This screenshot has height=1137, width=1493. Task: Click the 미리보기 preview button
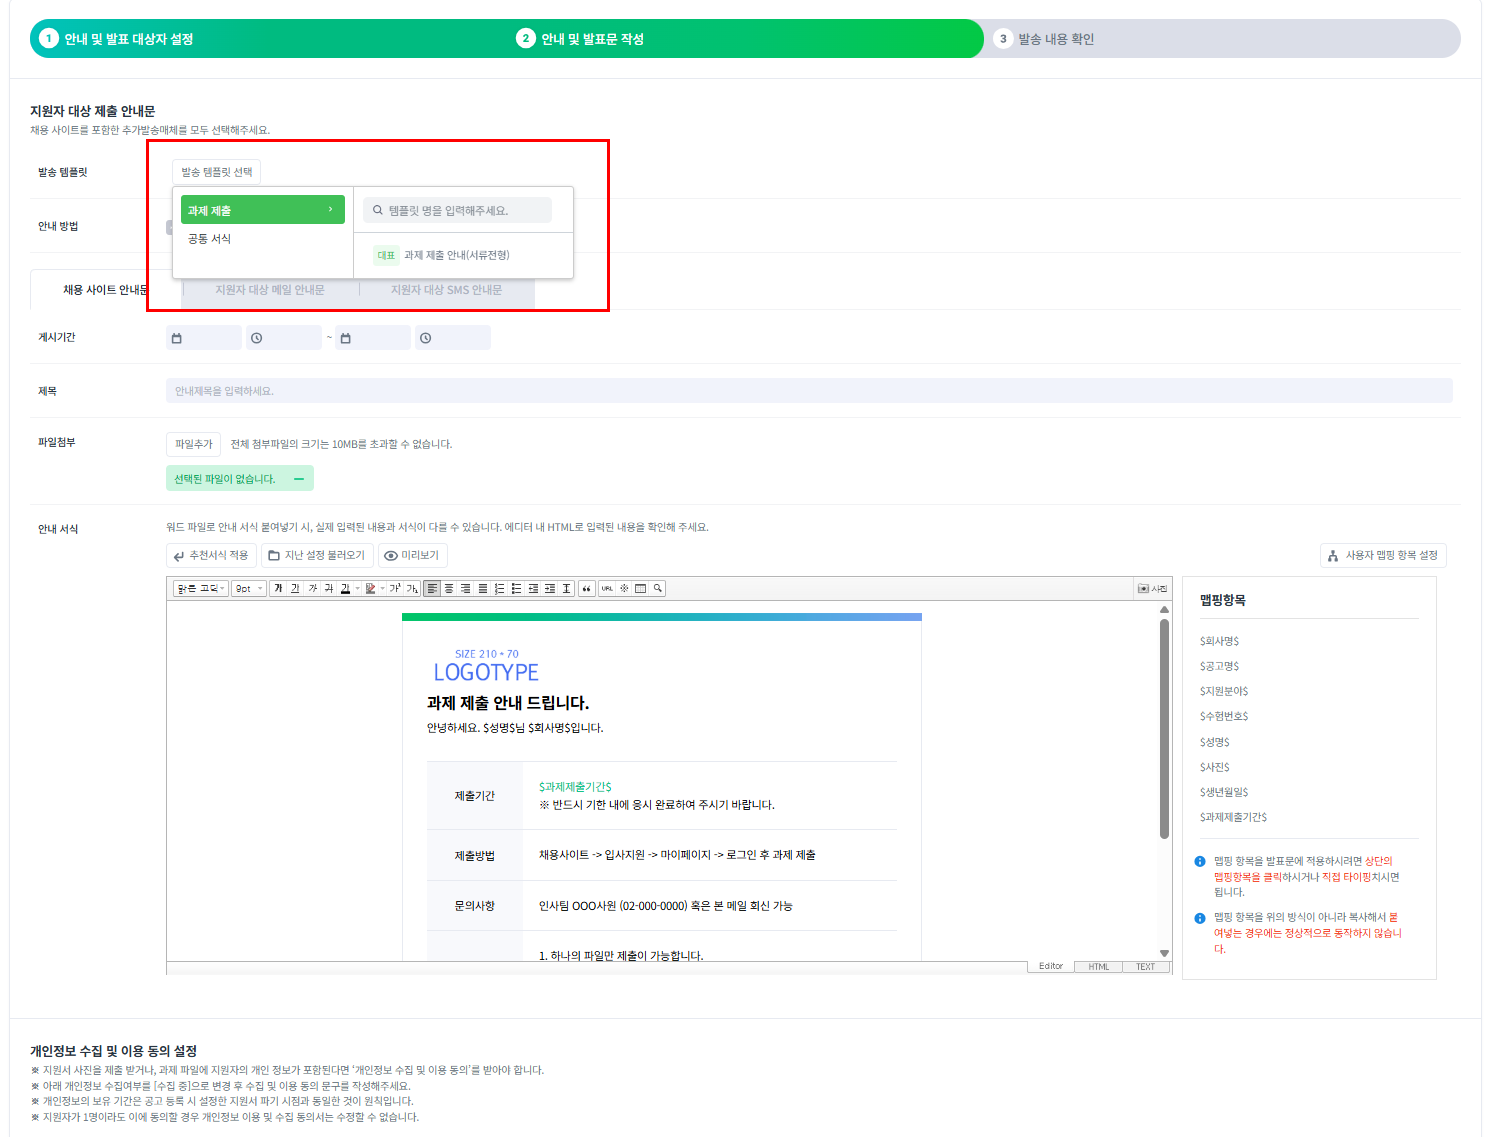(412, 555)
